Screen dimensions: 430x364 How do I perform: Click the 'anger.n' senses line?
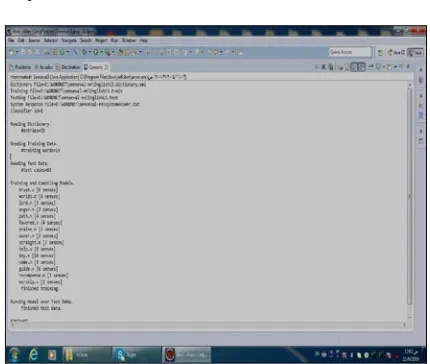pyautogui.click(x=38, y=209)
